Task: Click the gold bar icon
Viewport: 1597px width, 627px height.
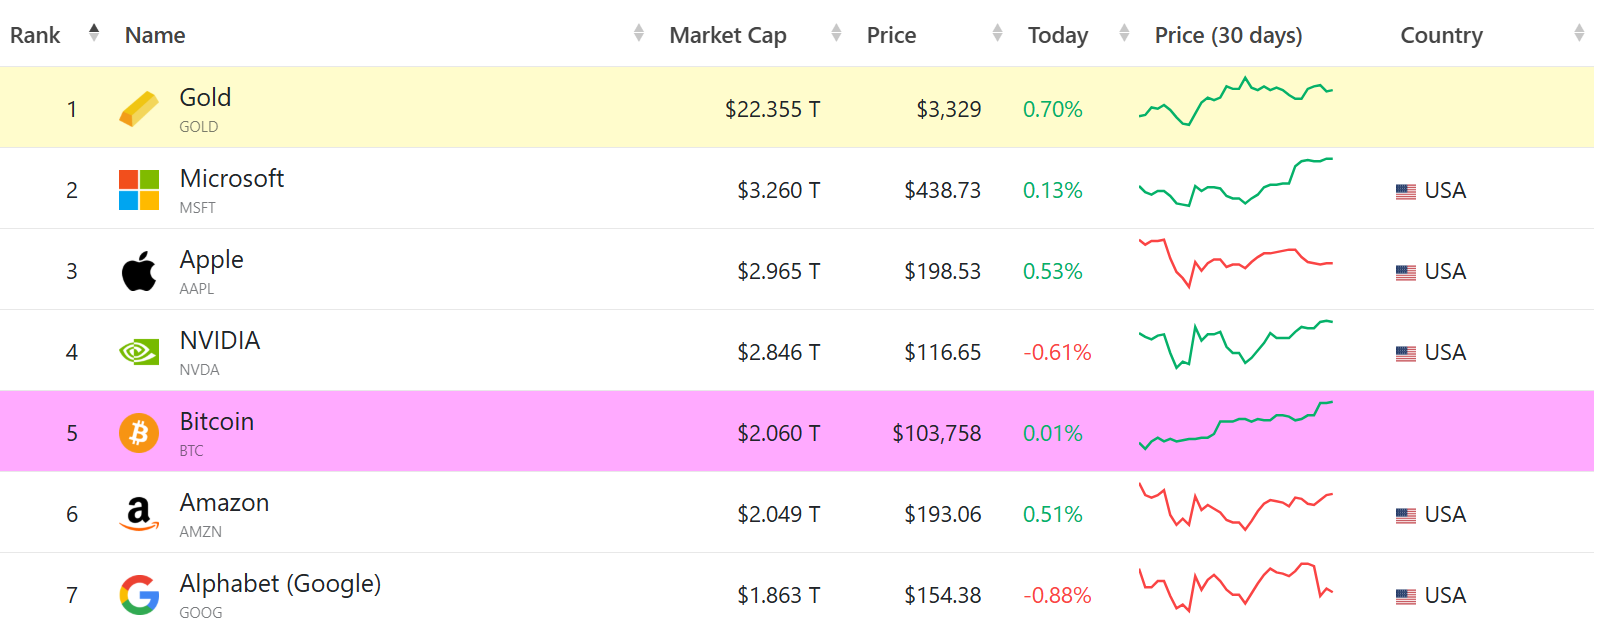Action: pyautogui.click(x=139, y=109)
